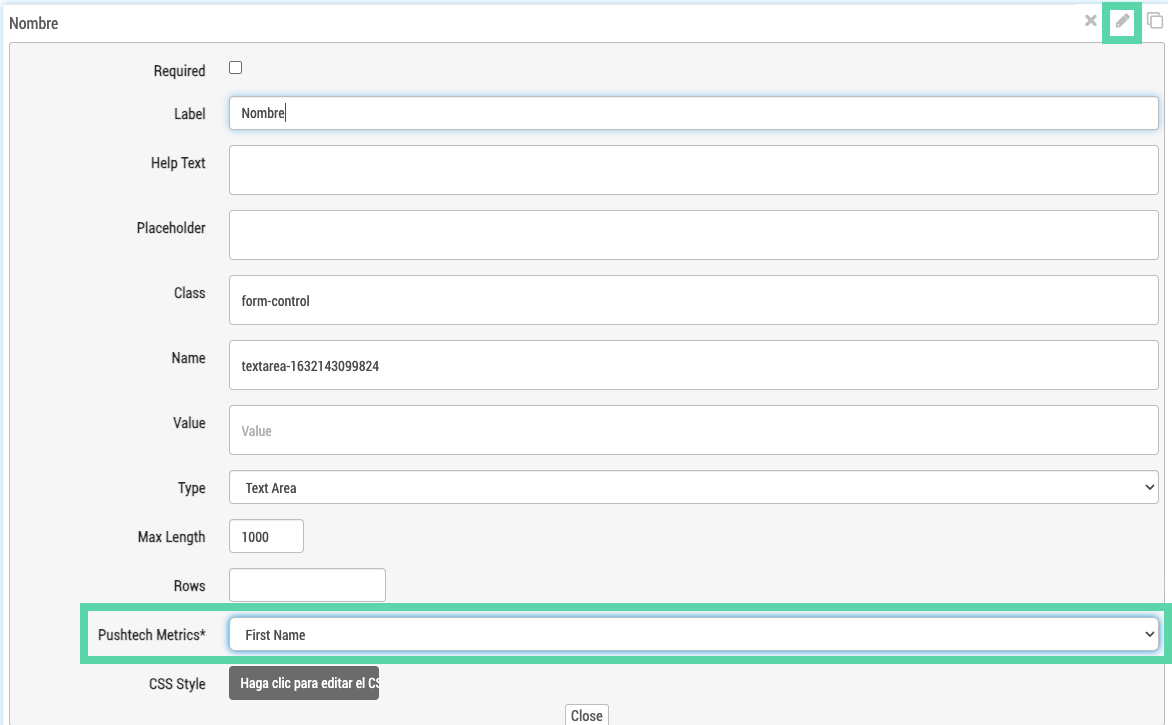
Task: Remove the Nombre field with the X icon
Action: (1091, 21)
